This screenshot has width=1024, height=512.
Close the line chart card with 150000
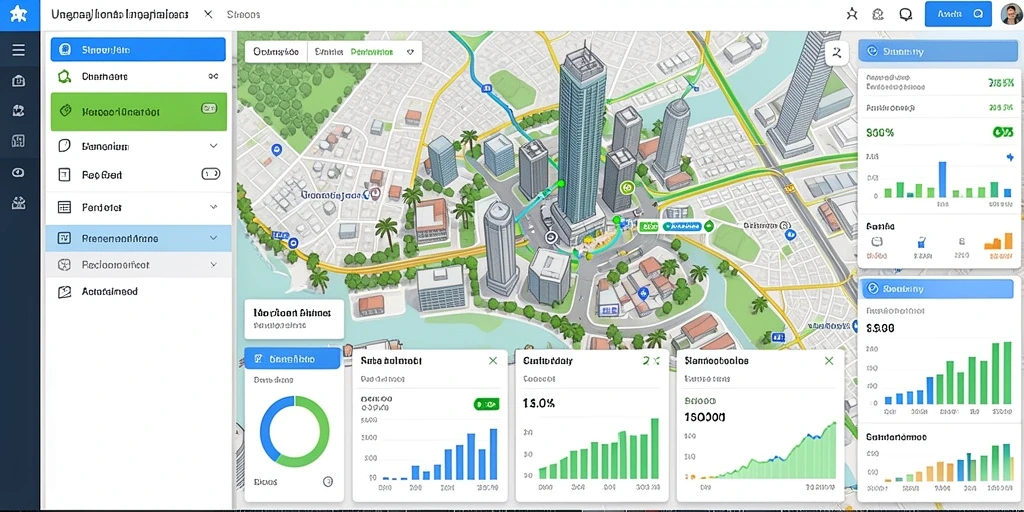pyautogui.click(x=829, y=360)
